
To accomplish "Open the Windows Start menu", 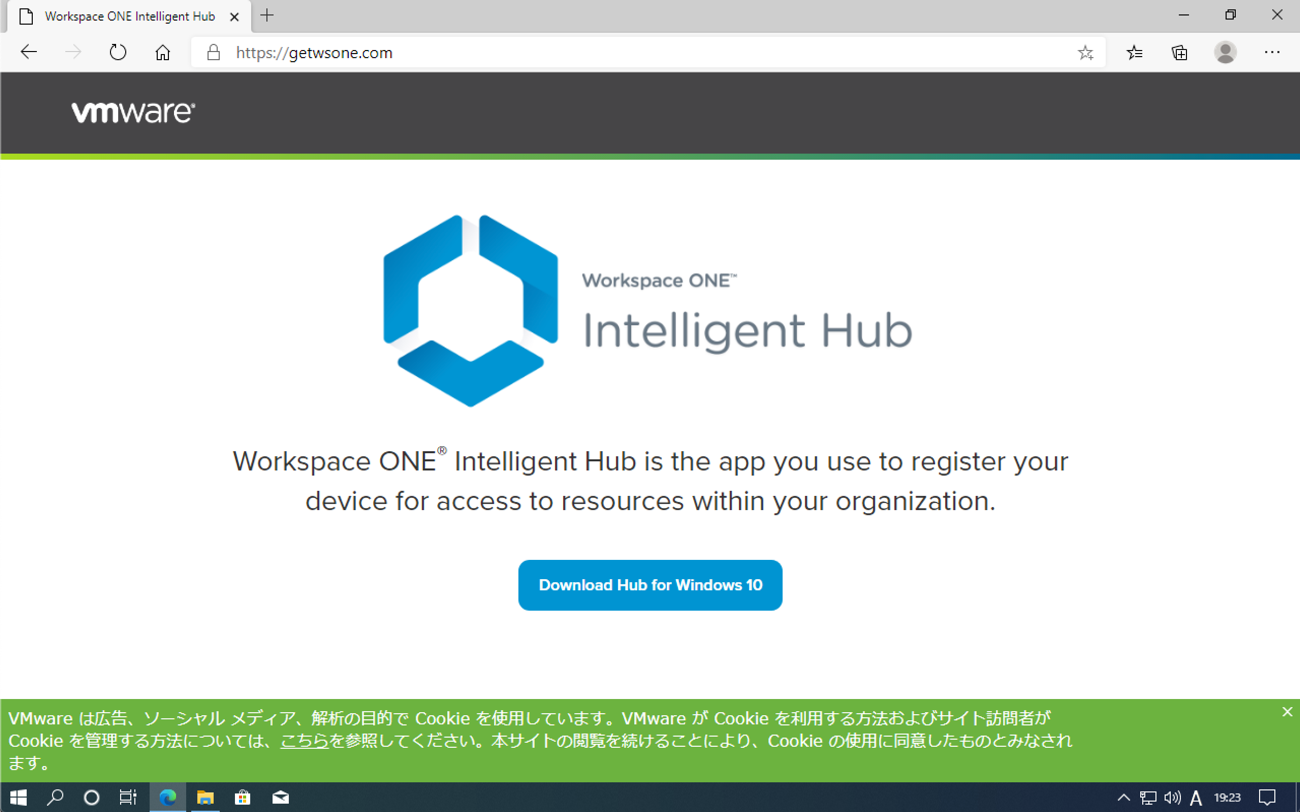I will (x=18, y=797).
